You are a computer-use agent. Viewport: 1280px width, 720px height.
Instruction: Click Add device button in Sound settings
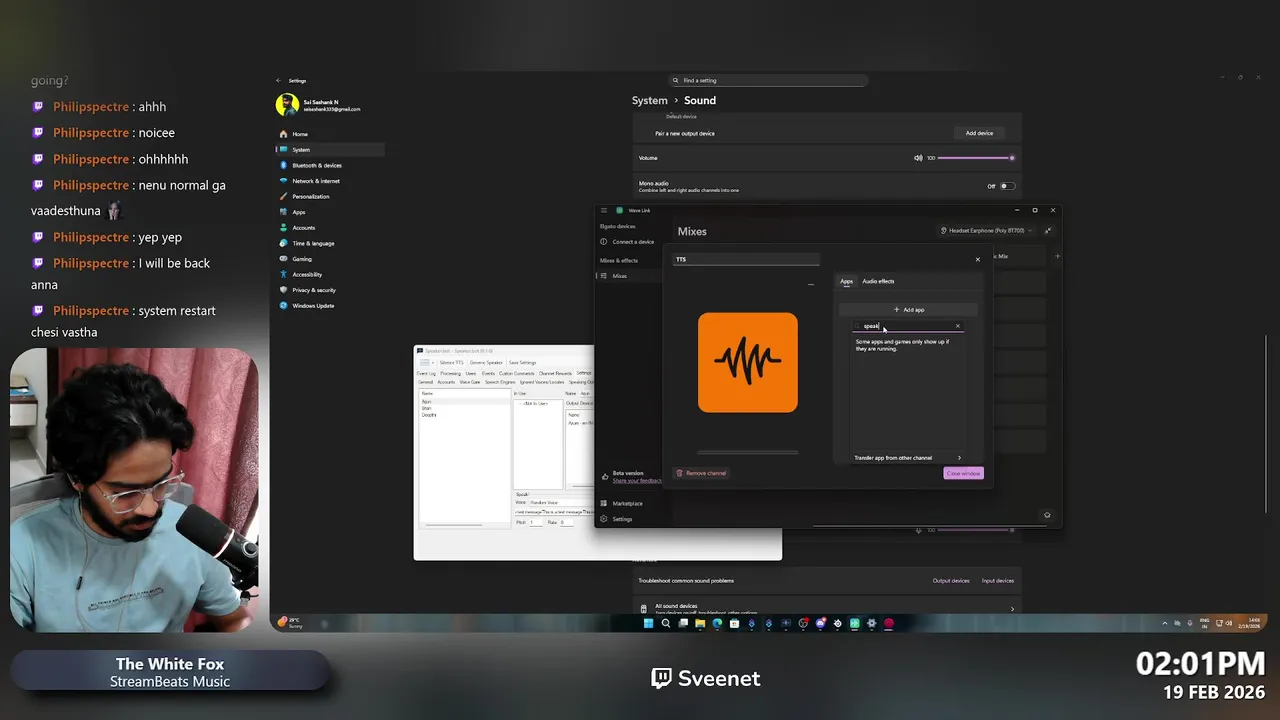[x=979, y=133]
